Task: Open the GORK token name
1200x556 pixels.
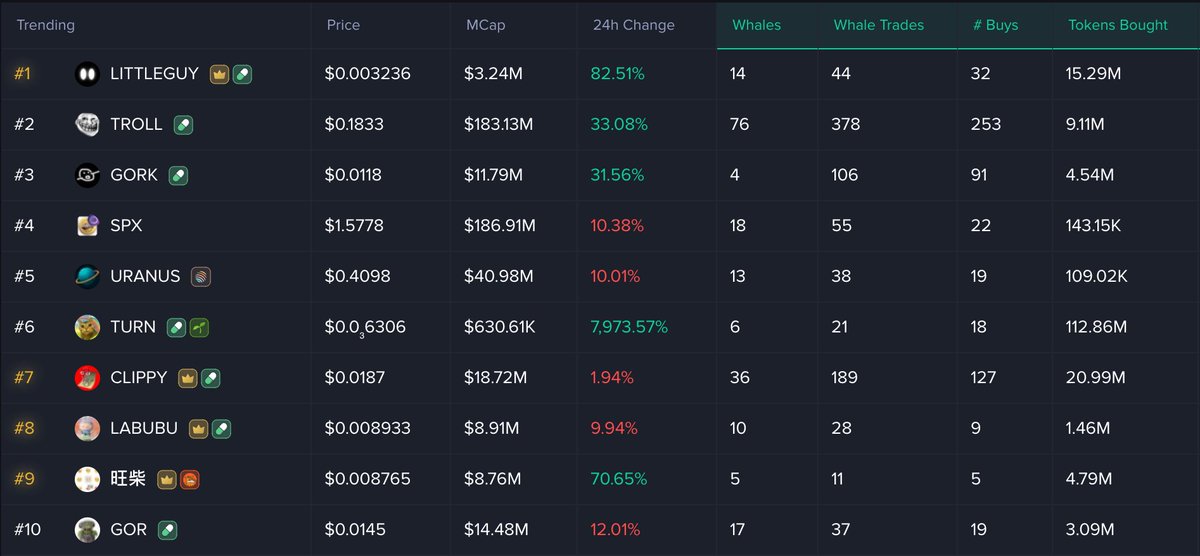Action: (134, 175)
